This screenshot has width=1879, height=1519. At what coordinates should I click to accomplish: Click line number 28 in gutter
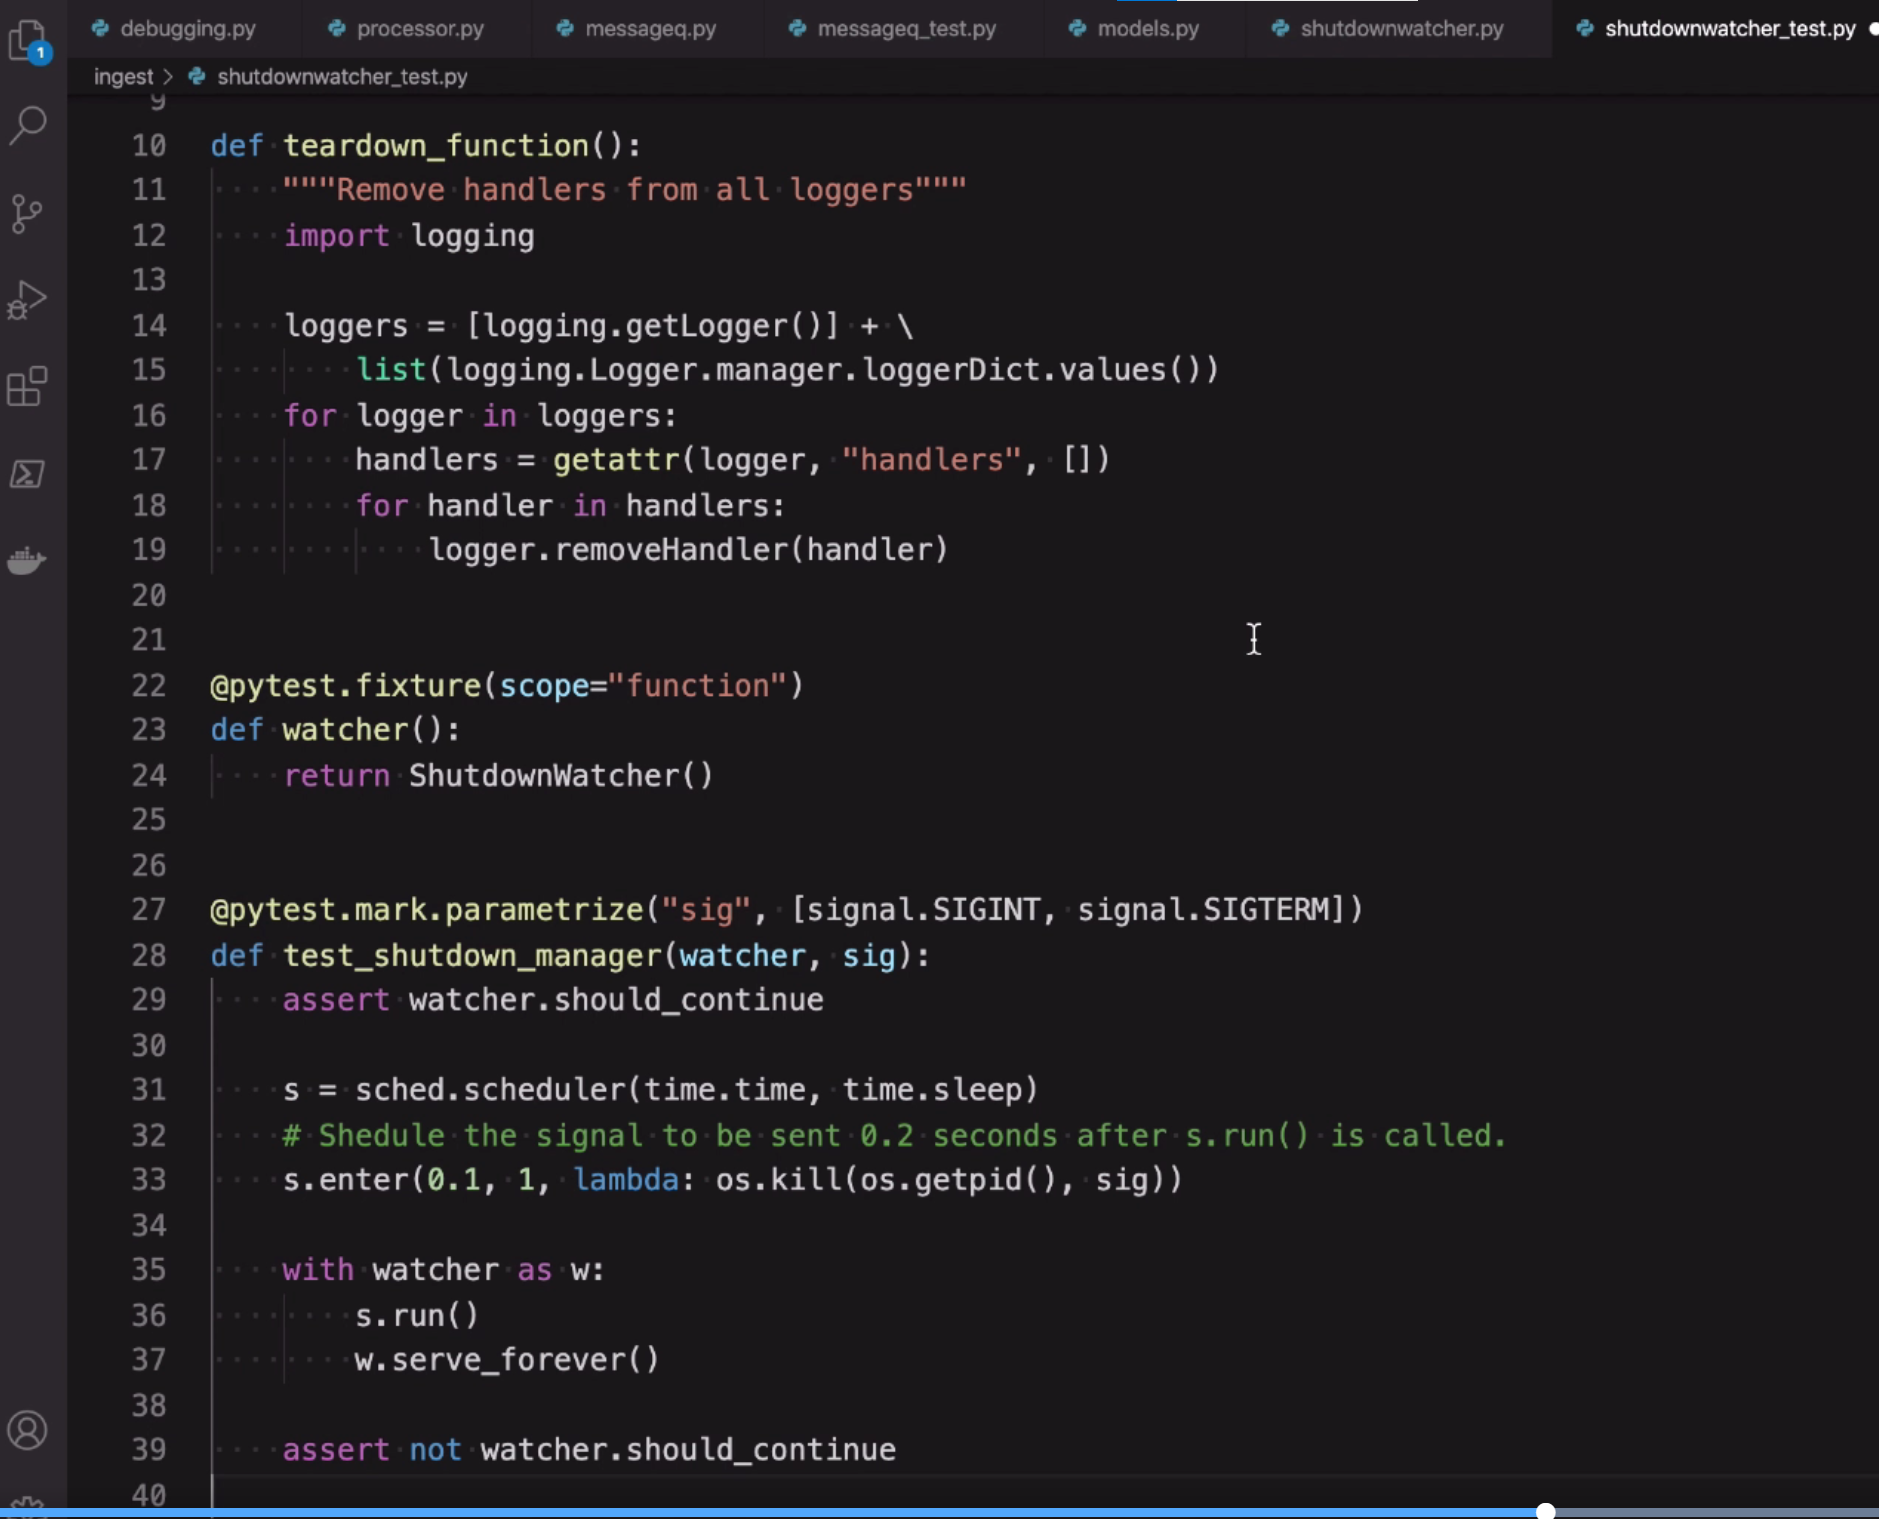149,955
